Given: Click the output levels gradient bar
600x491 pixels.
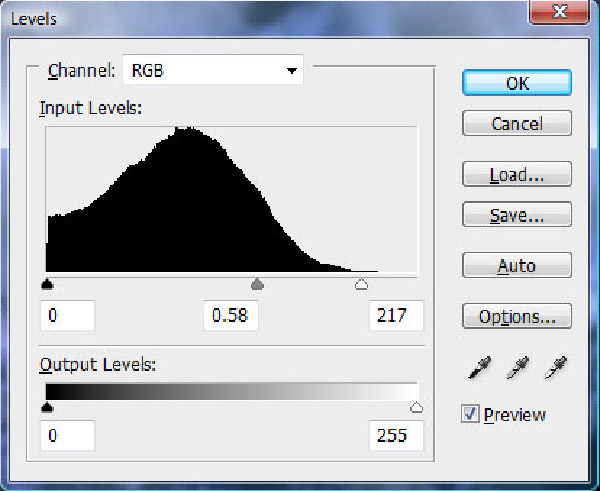Looking at the screenshot, I should [x=232, y=391].
